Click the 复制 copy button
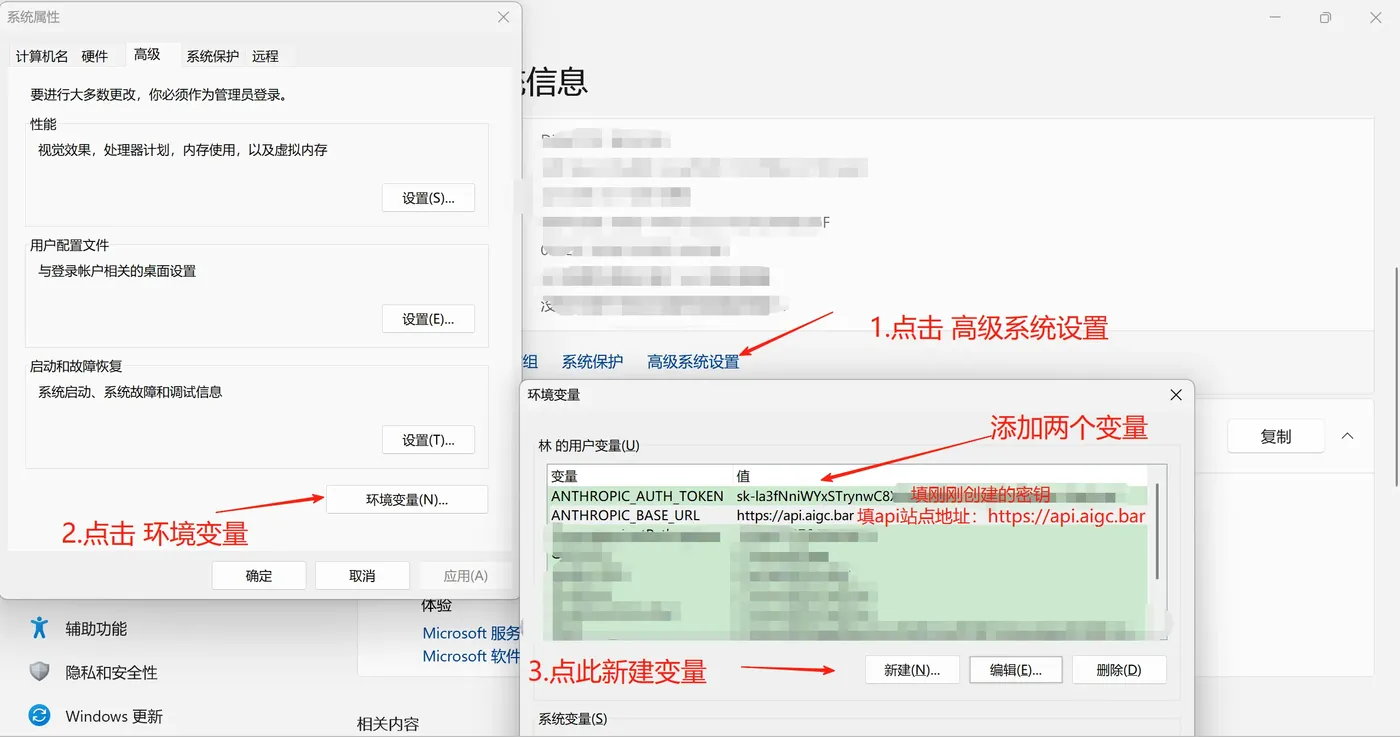The image size is (1400, 737). (x=1275, y=436)
